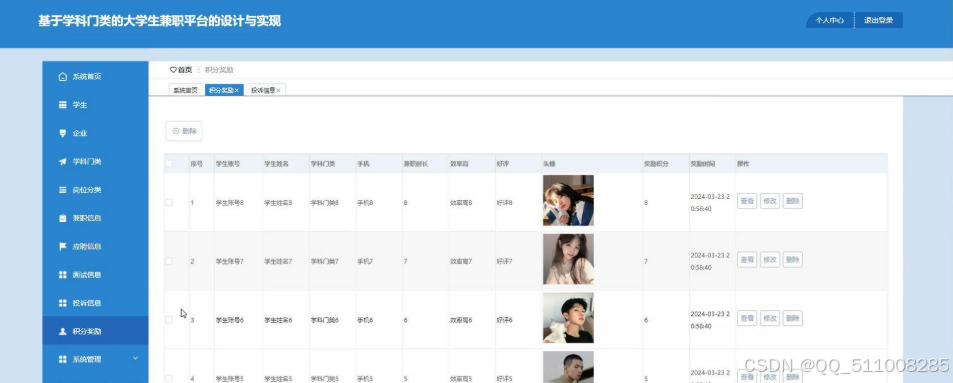Click the 兼职时长 column header

pos(416,164)
